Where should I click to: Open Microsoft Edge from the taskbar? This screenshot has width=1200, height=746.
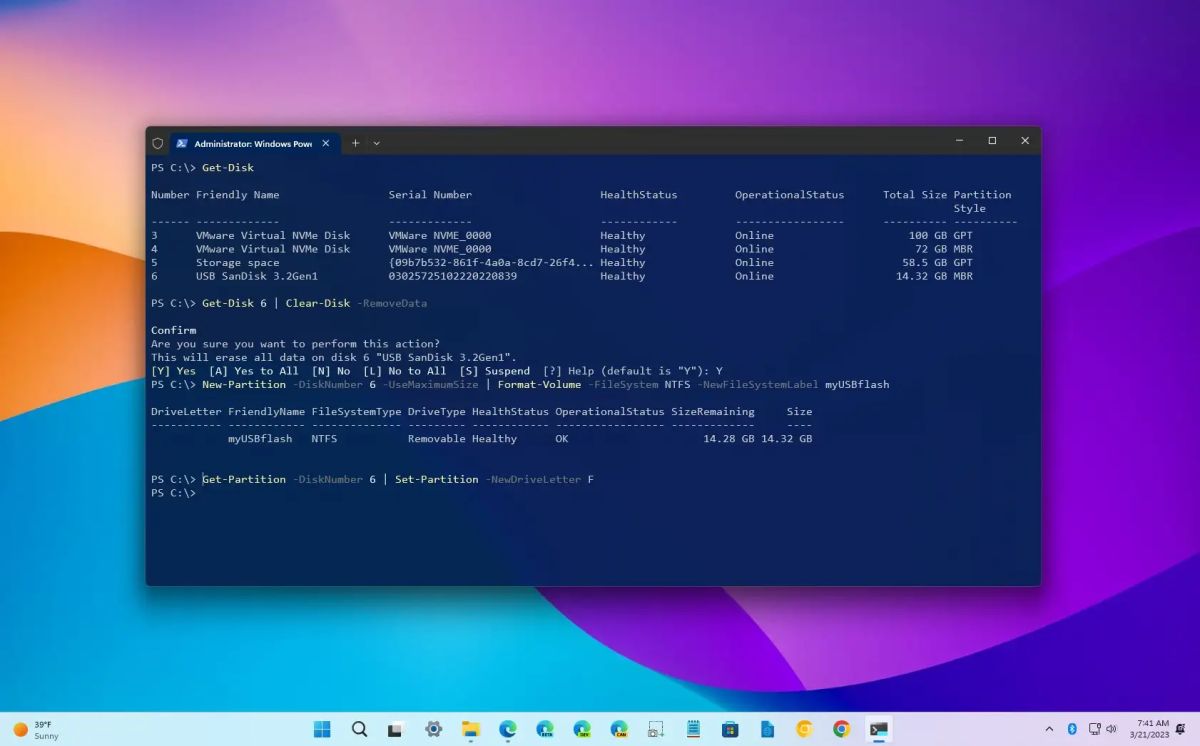click(x=506, y=729)
